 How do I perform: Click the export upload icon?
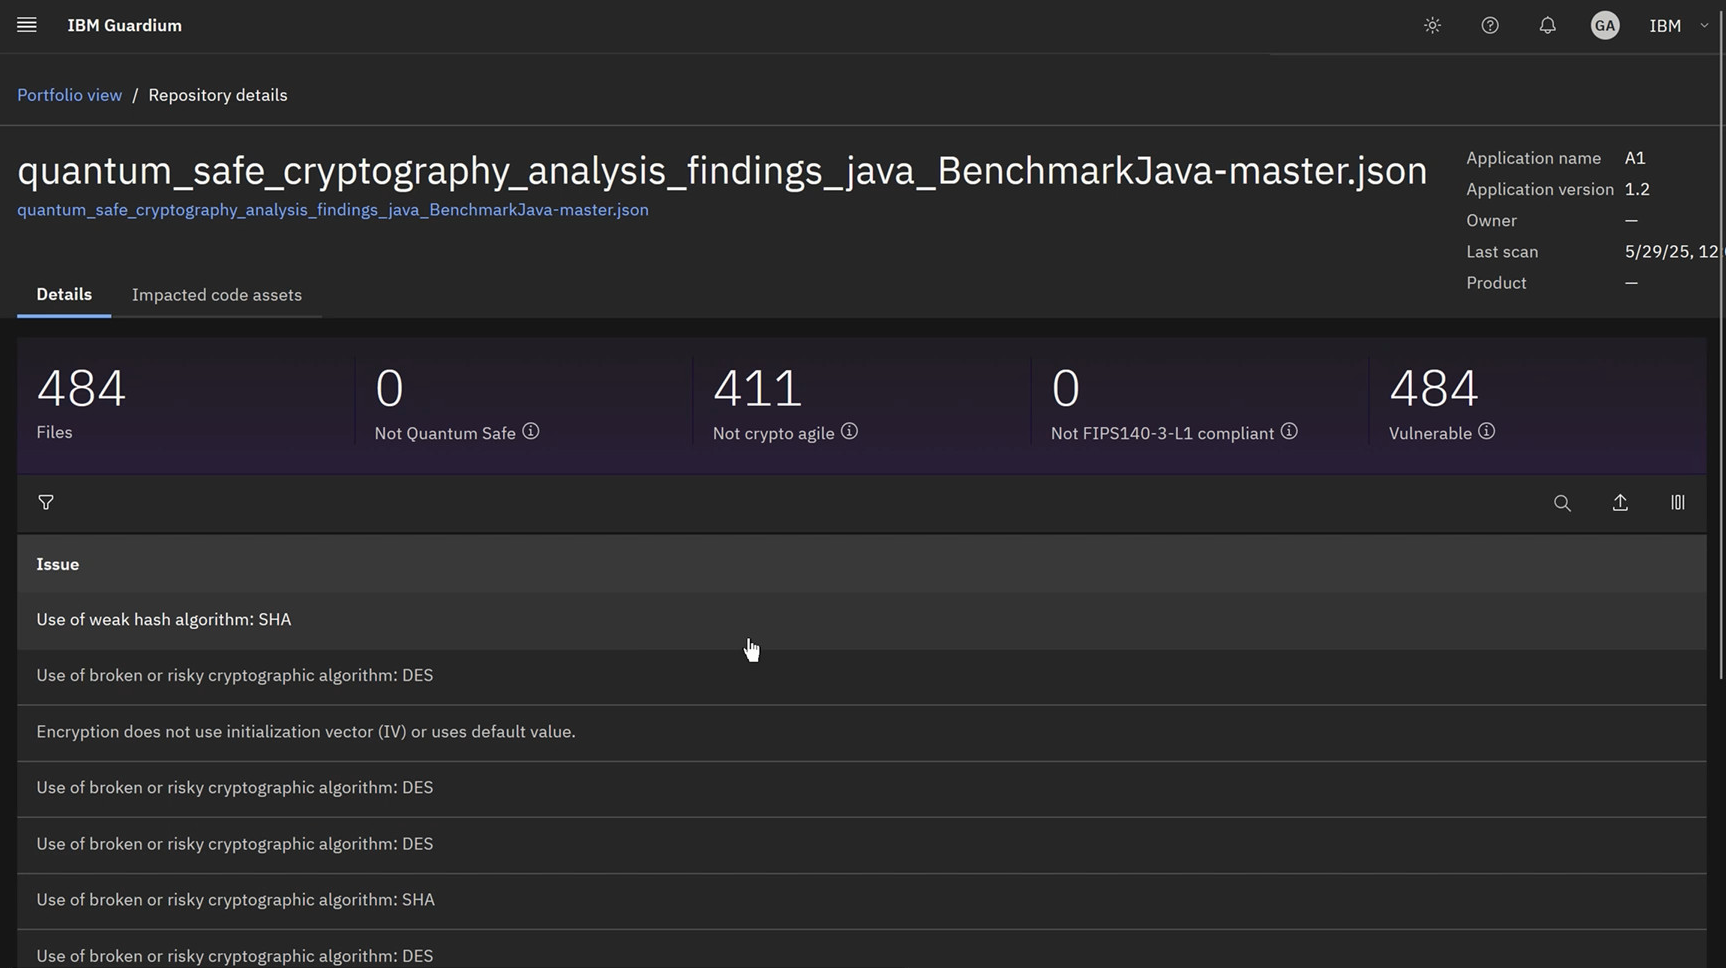click(1620, 503)
